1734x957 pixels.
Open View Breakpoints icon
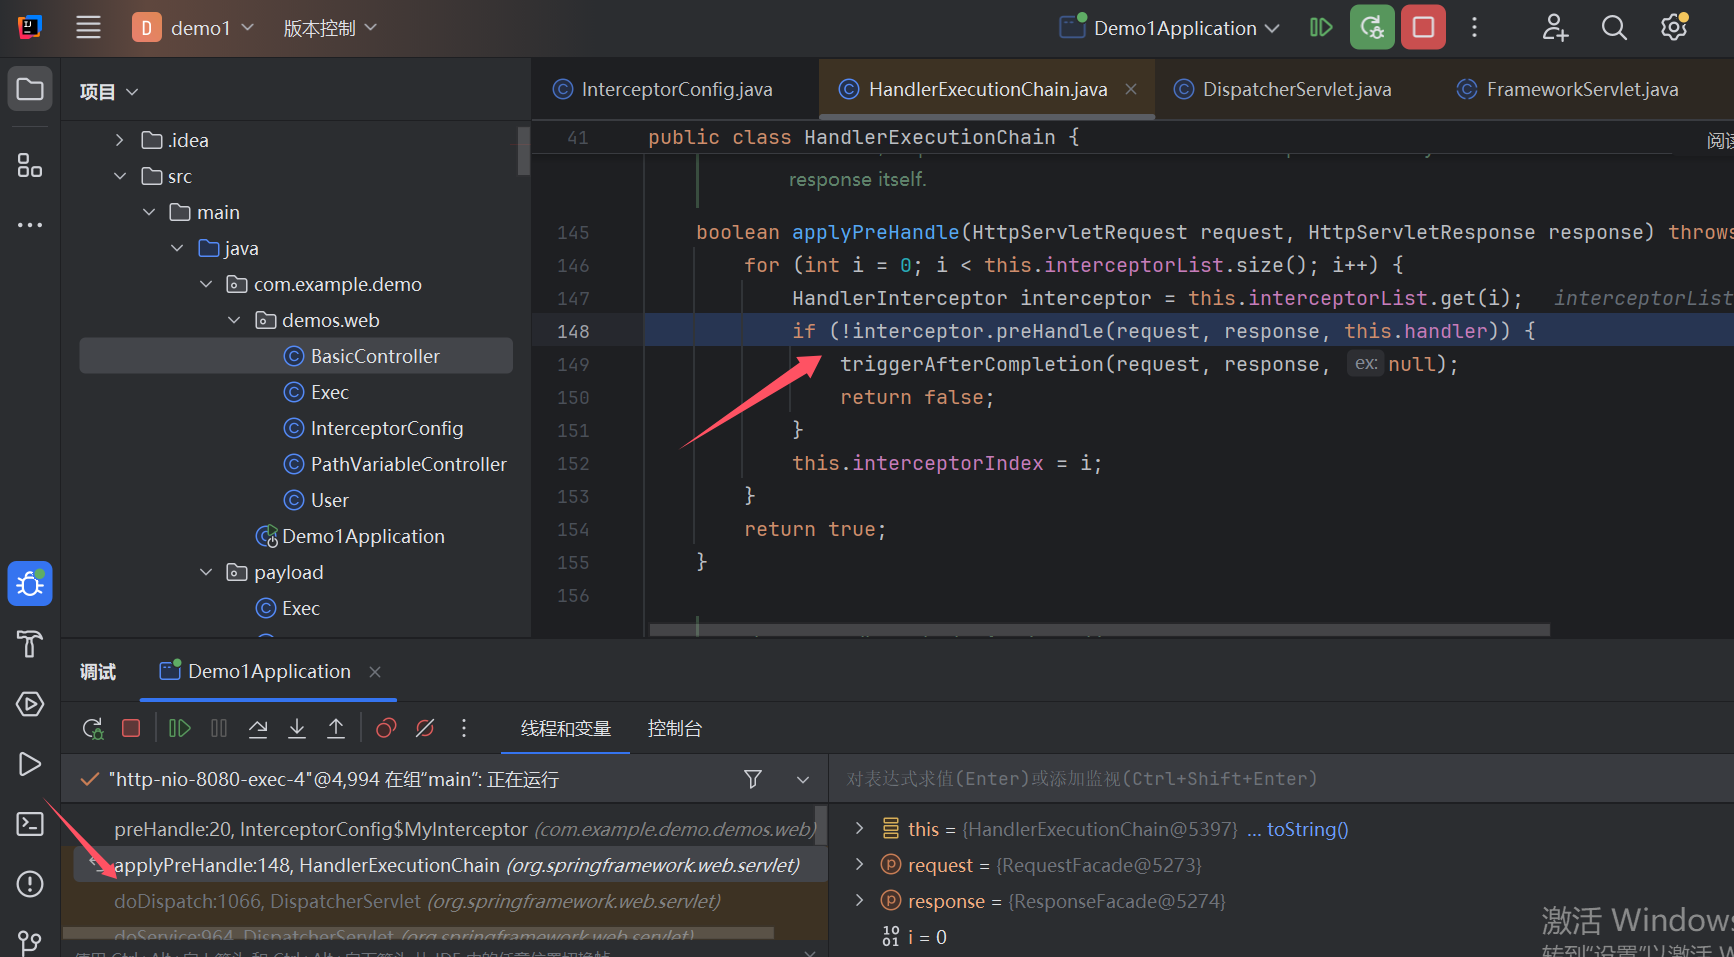pyautogui.click(x=386, y=728)
